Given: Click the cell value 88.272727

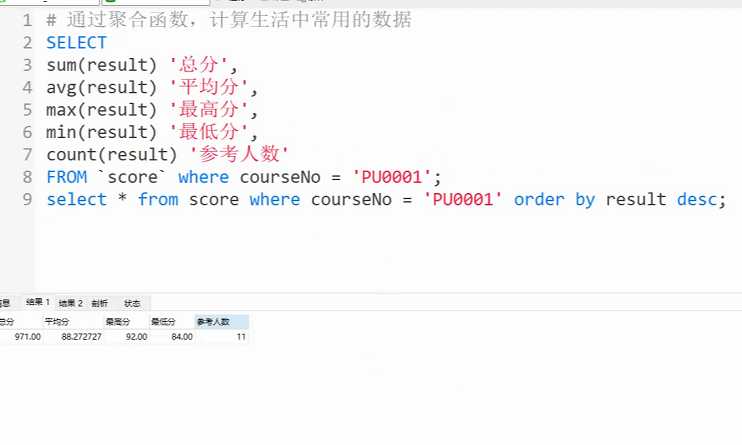Looking at the screenshot, I should (81, 337).
